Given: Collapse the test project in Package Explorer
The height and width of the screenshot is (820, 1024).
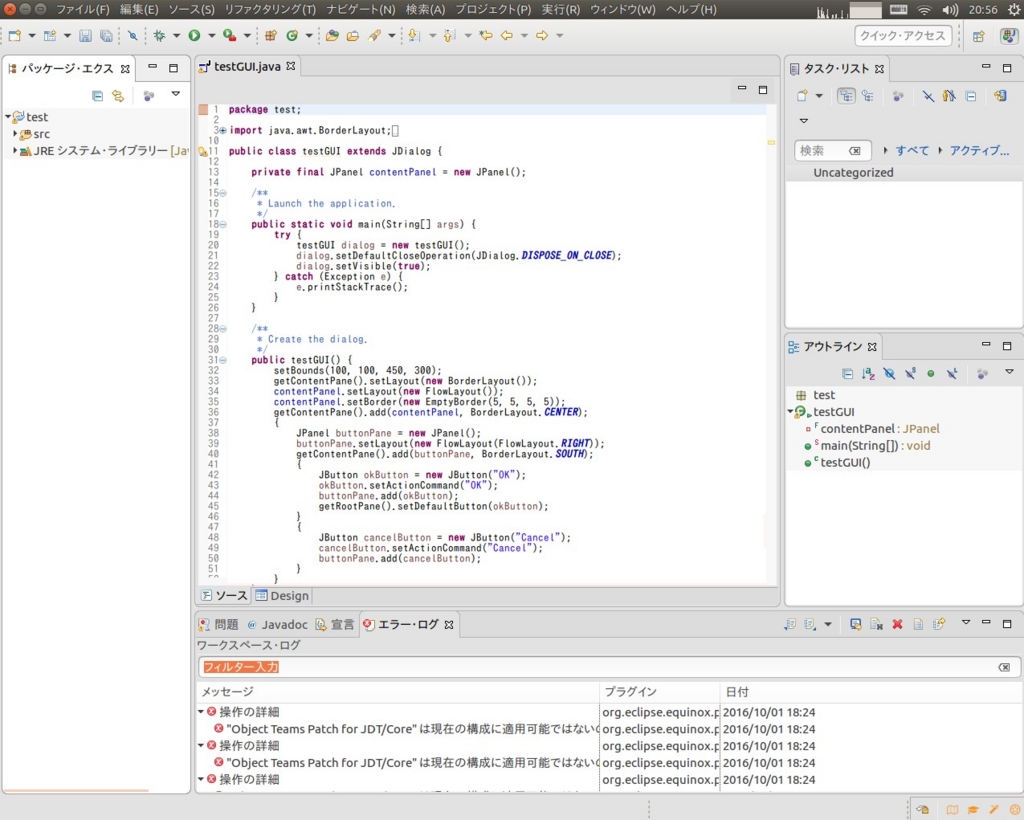Looking at the screenshot, I should pos(8,117).
